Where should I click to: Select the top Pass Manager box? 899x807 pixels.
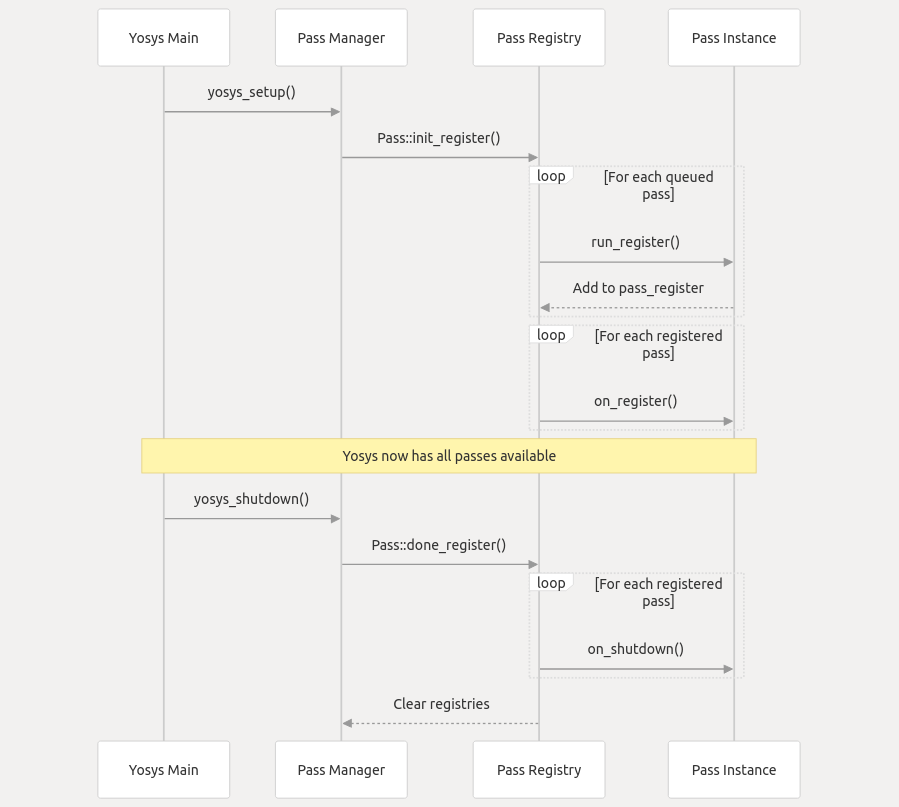click(x=341, y=38)
